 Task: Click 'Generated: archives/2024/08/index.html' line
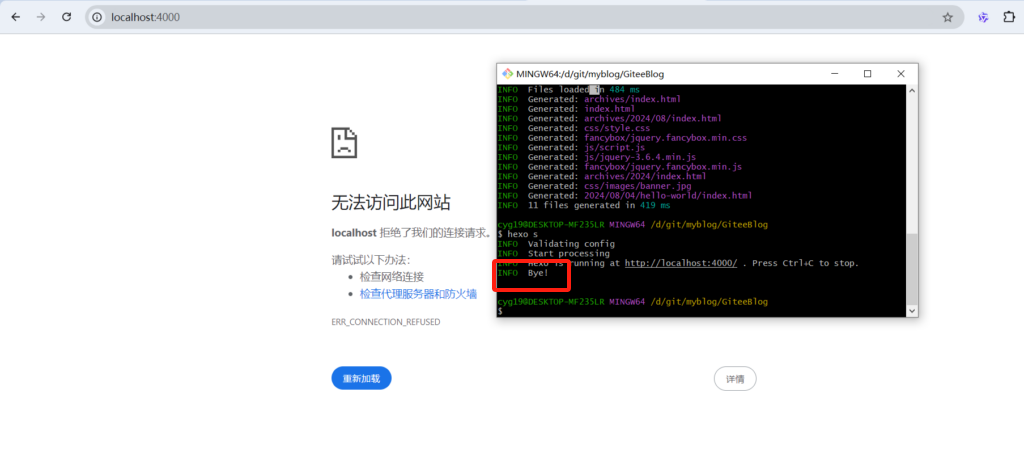[x=610, y=118]
